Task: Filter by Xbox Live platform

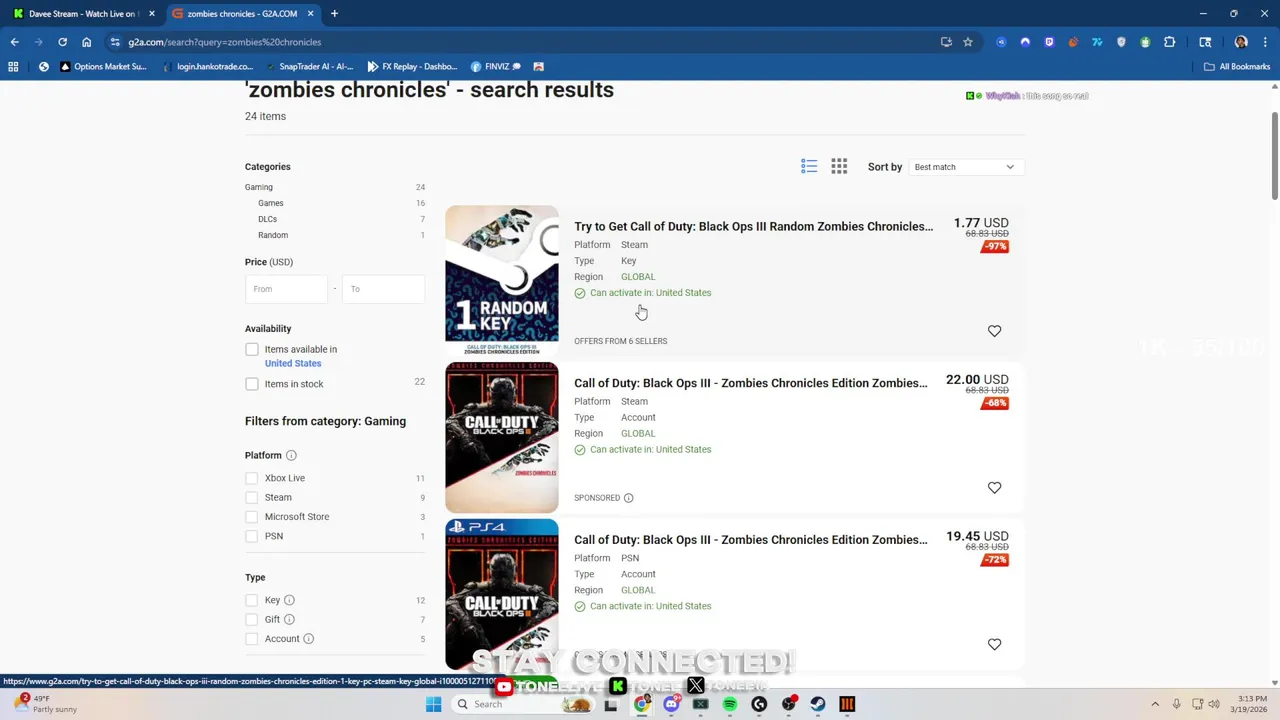Action: 252,478
